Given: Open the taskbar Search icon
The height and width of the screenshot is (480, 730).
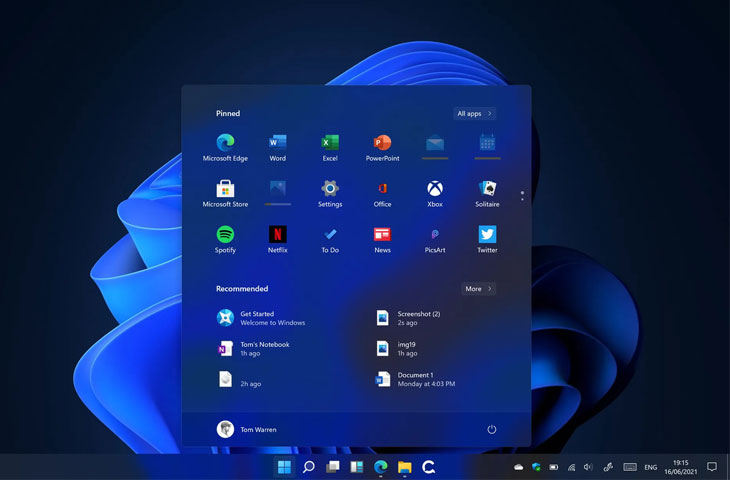Looking at the screenshot, I should tap(309, 467).
